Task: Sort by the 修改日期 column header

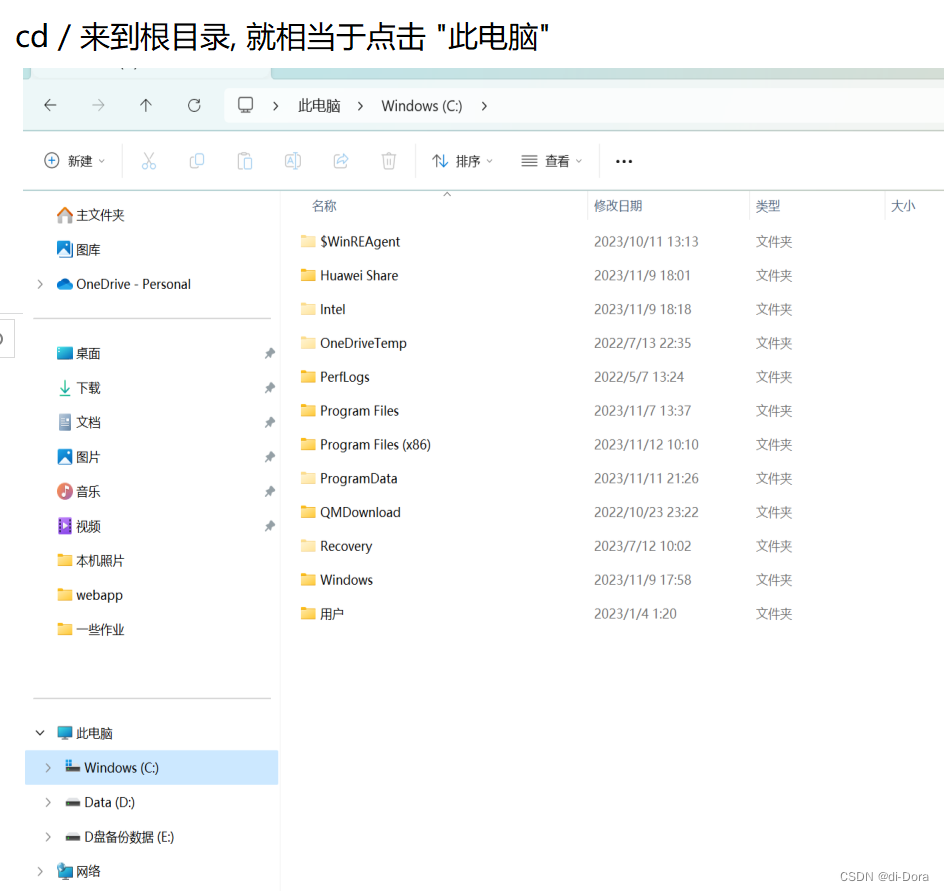Action: [618, 206]
